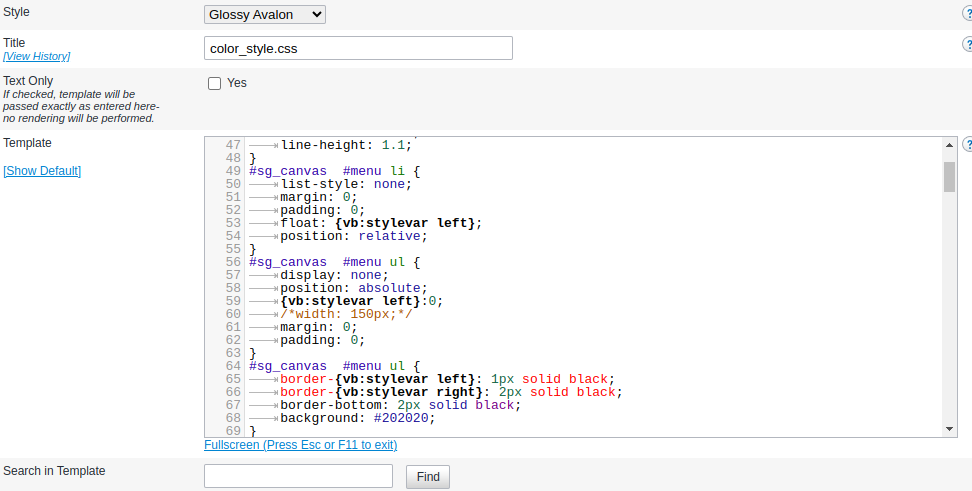The height and width of the screenshot is (491, 972).
Task: Click the template editor scrollbar thumb
Action: [x=949, y=177]
